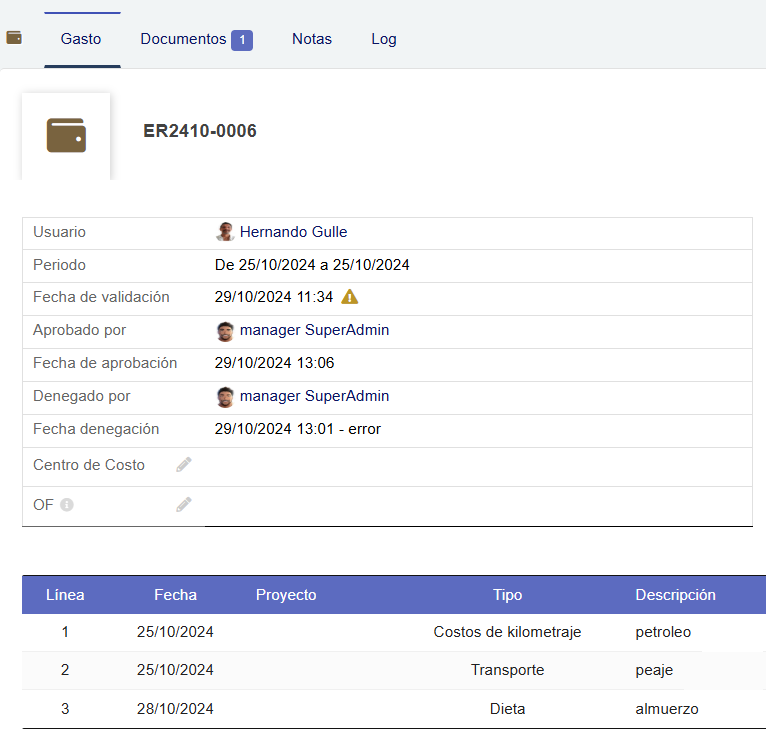This screenshot has height=753, width=766.
Task: Click the OF info help icon
Action: [67, 505]
